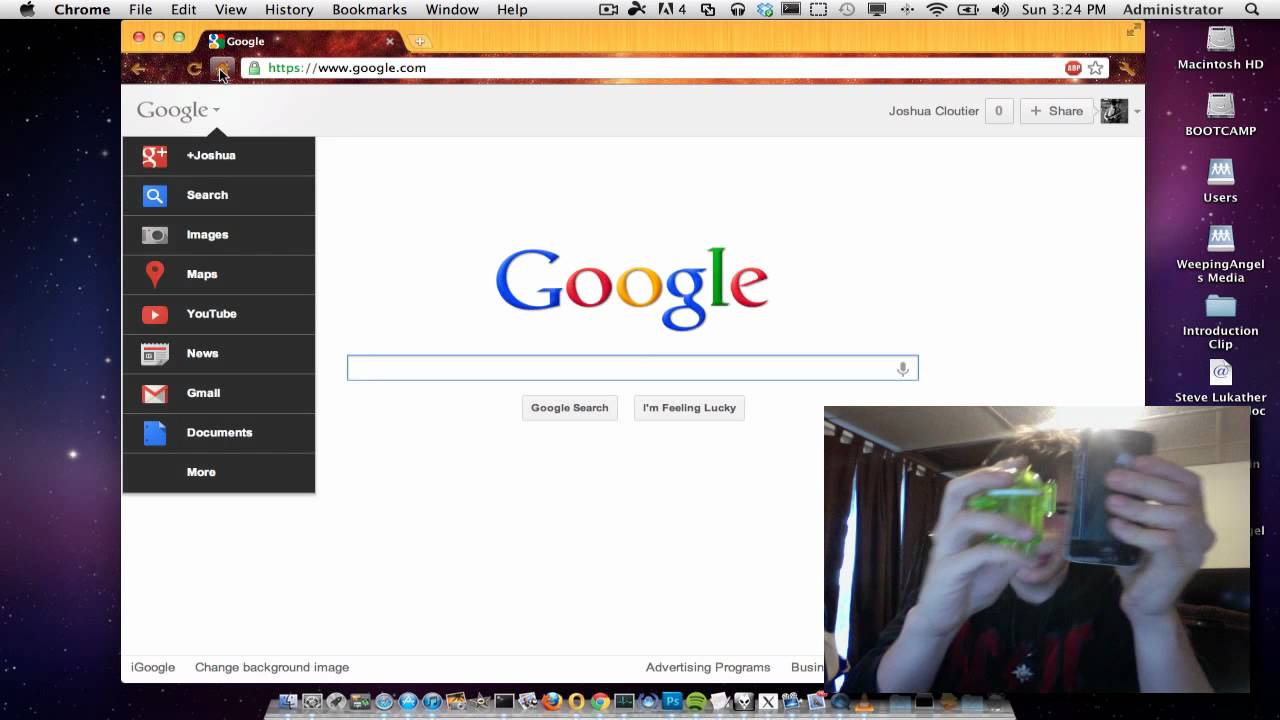
Task: Open the Chrome home page button
Action: [x=222, y=69]
